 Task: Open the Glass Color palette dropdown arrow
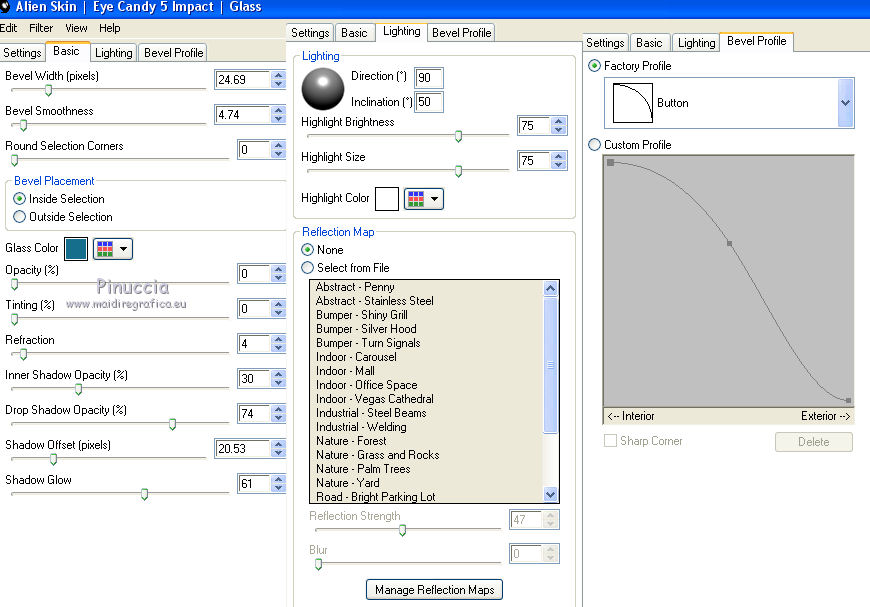[x=123, y=249]
